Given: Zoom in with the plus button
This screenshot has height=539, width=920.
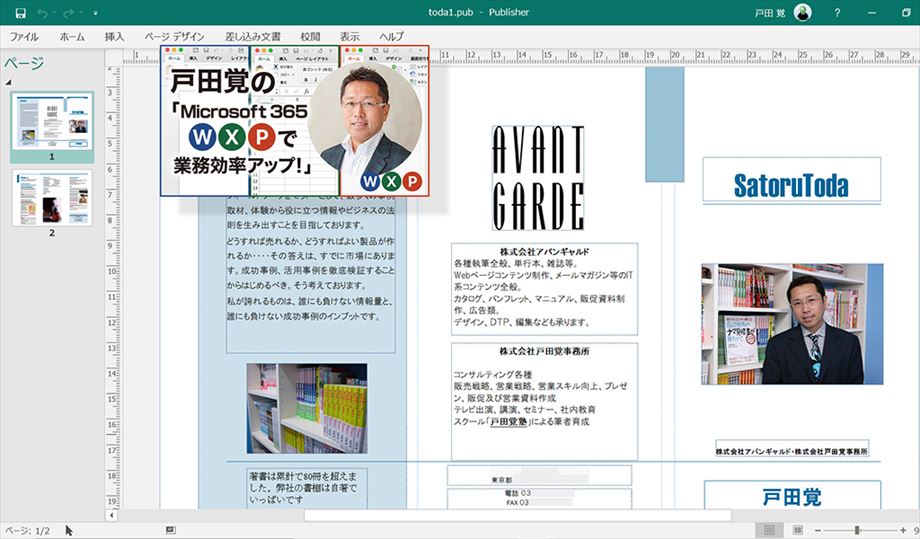Looking at the screenshot, I should (903, 530).
